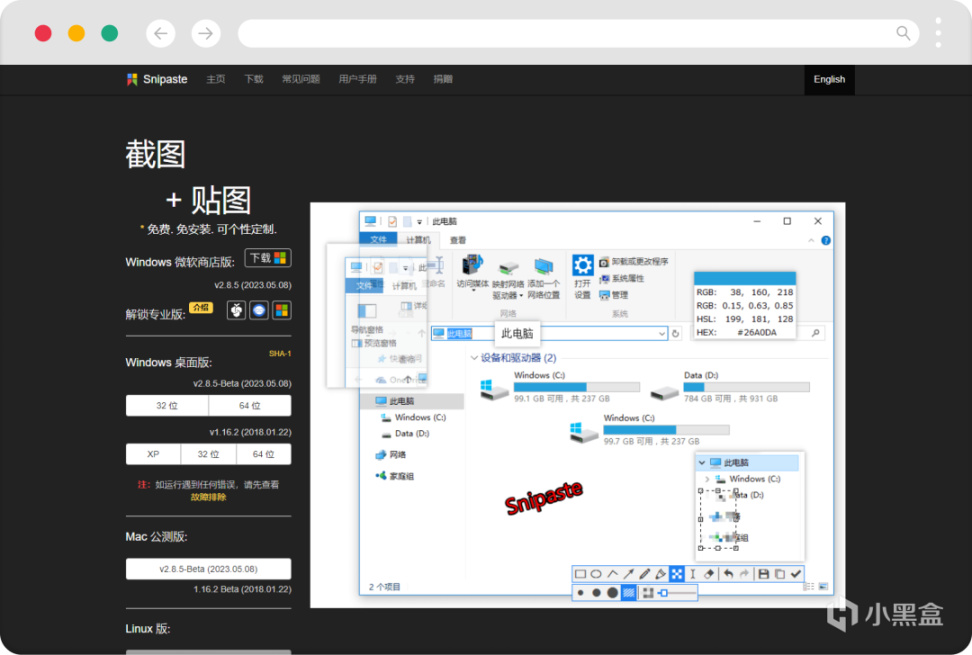Toggle the pixelated mosaic mode option
972x655 pixels.
(x=648, y=593)
